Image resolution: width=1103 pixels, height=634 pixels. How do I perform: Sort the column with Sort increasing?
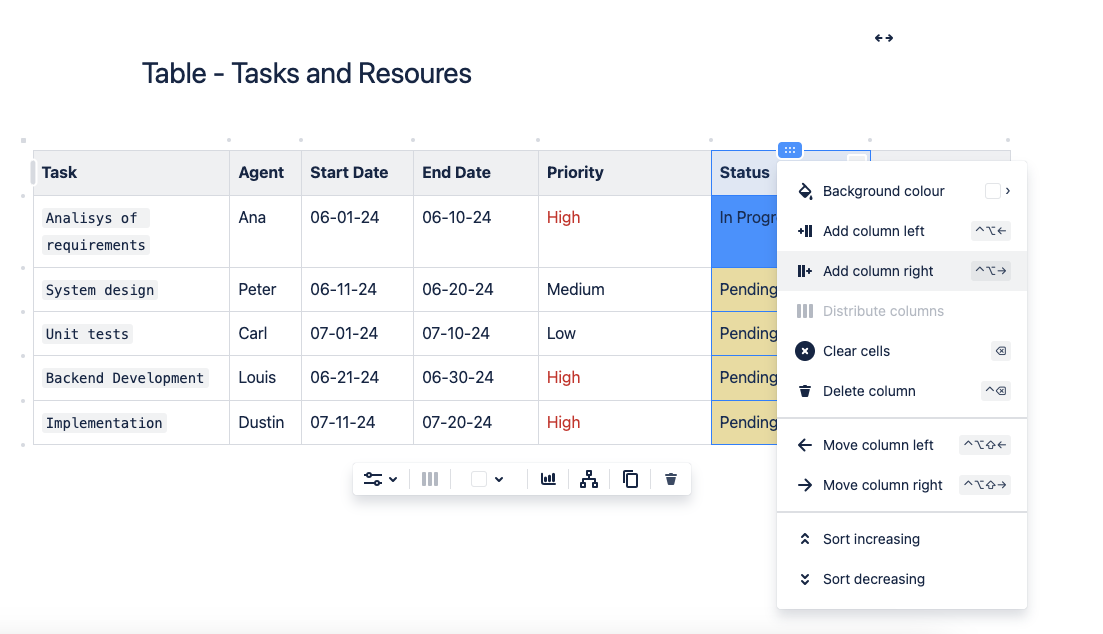(870, 539)
